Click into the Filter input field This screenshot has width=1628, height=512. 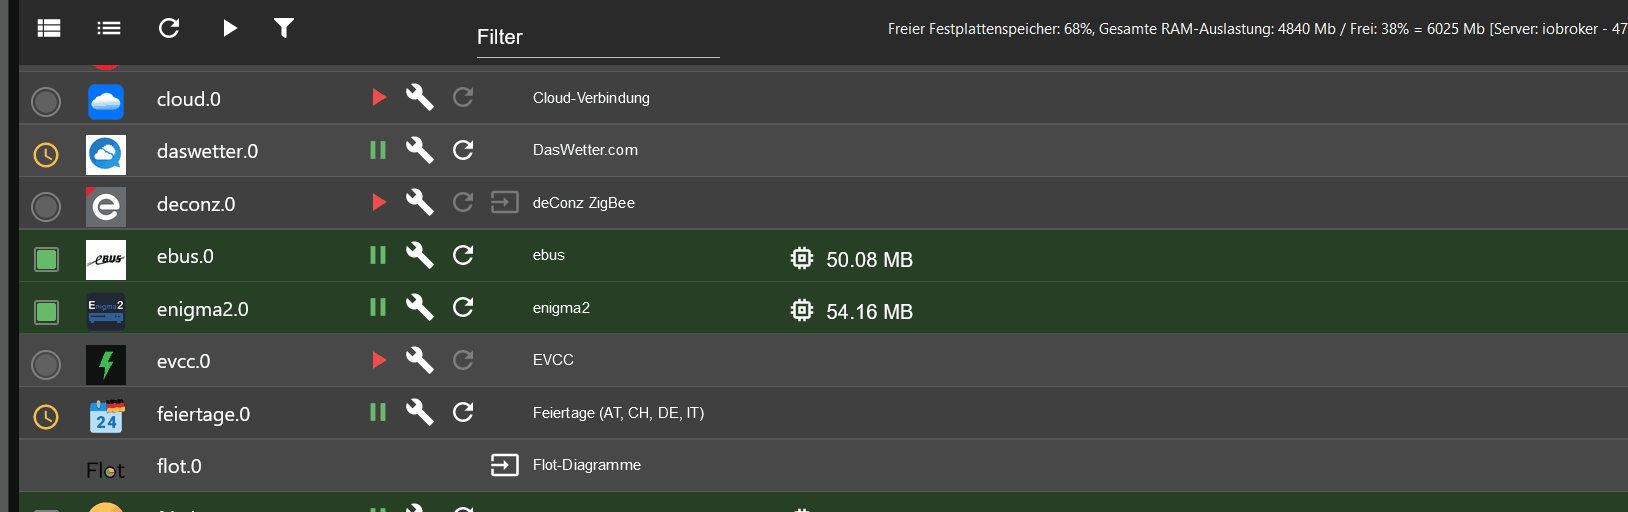coord(598,38)
